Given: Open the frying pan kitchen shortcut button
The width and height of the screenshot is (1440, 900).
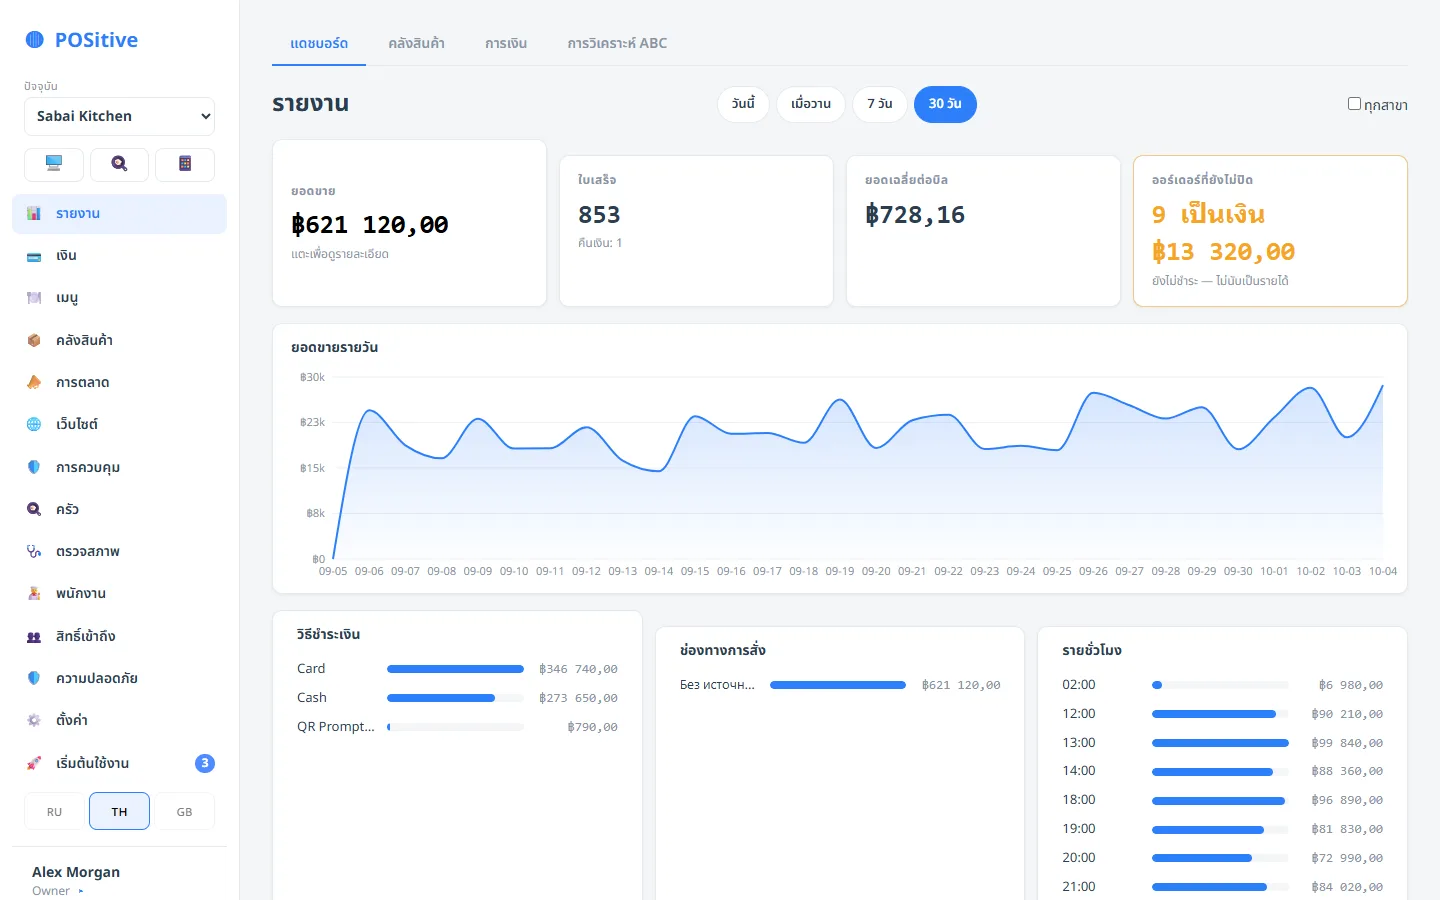Looking at the screenshot, I should coord(119,164).
